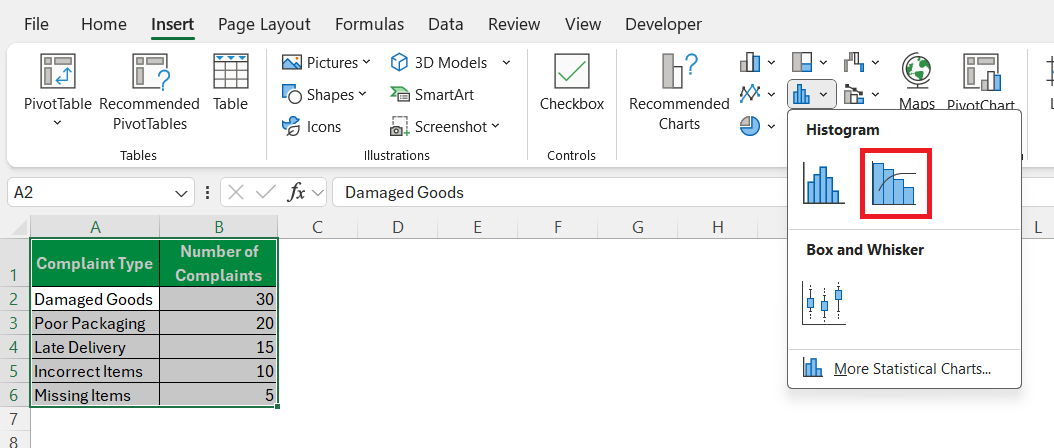Select the Missing Items cell
This screenshot has width=1054, height=448.
coord(95,395)
